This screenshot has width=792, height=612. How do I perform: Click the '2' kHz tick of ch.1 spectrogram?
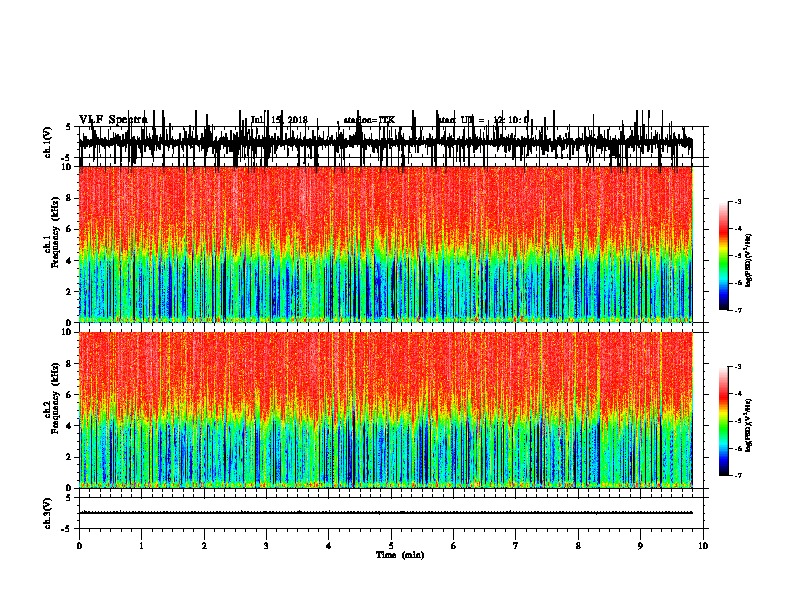[x=70, y=292]
